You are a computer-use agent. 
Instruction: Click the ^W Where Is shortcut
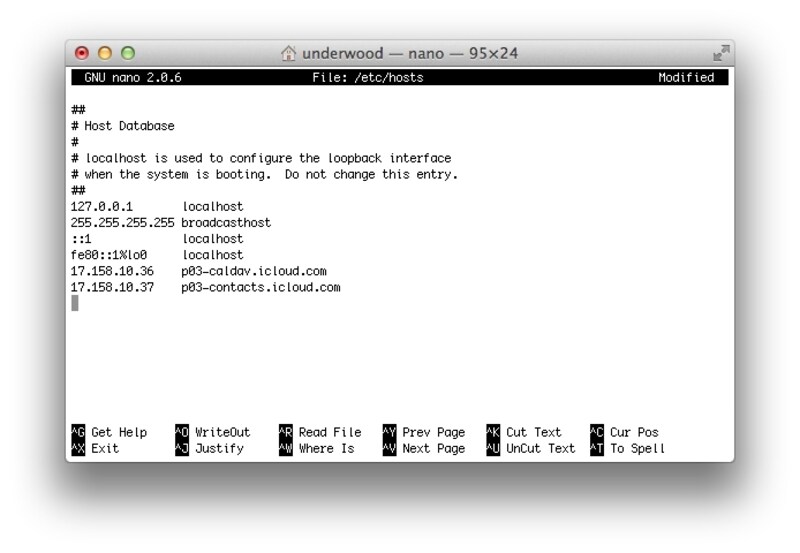point(317,449)
